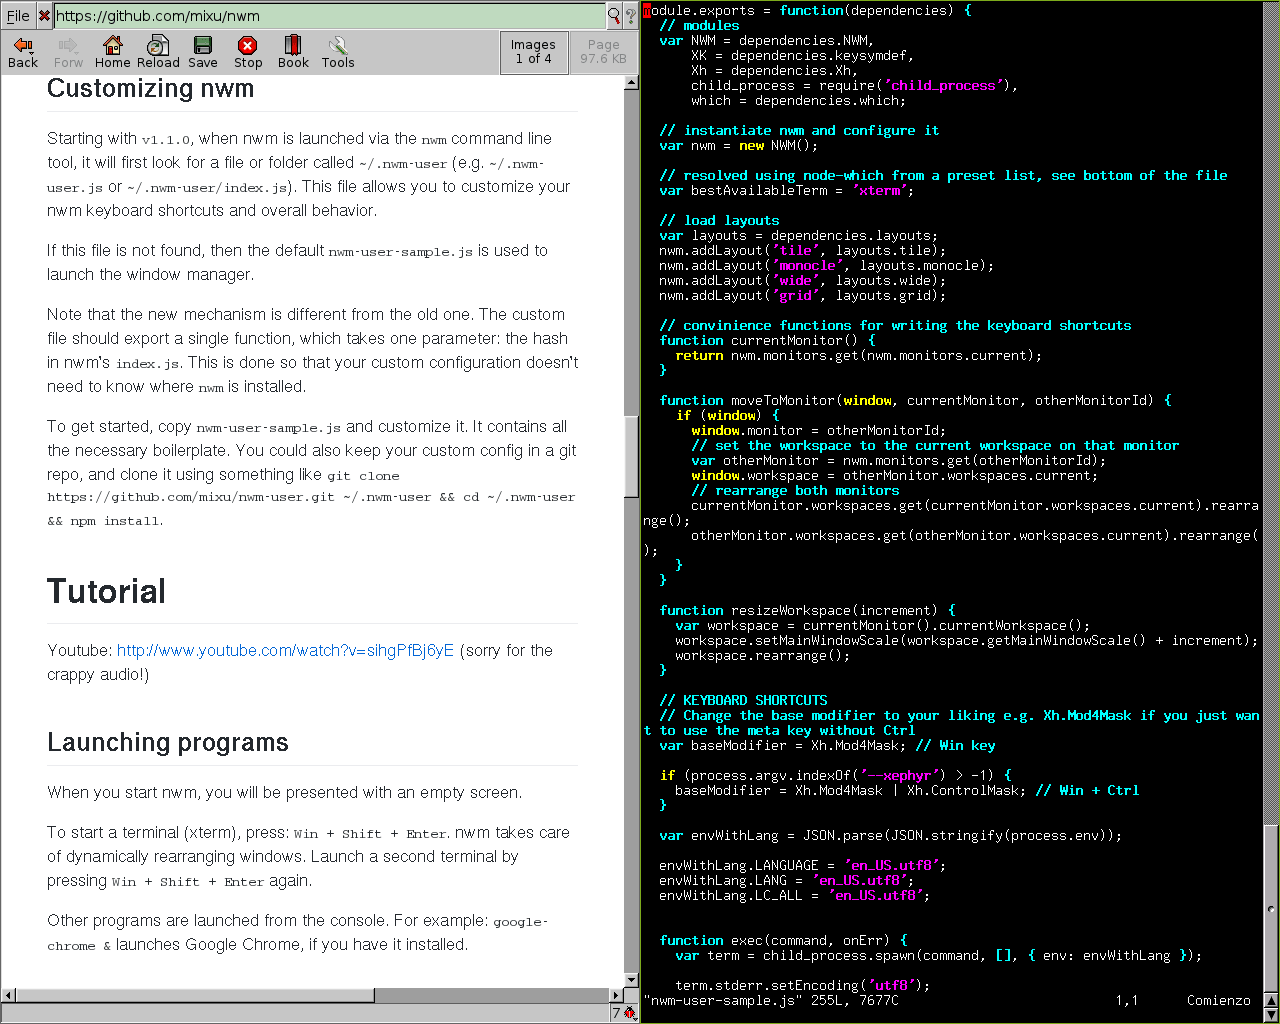This screenshot has height=1024, width=1280.
Task: Click the Forw forward arrow button
Action: tap(68, 52)
